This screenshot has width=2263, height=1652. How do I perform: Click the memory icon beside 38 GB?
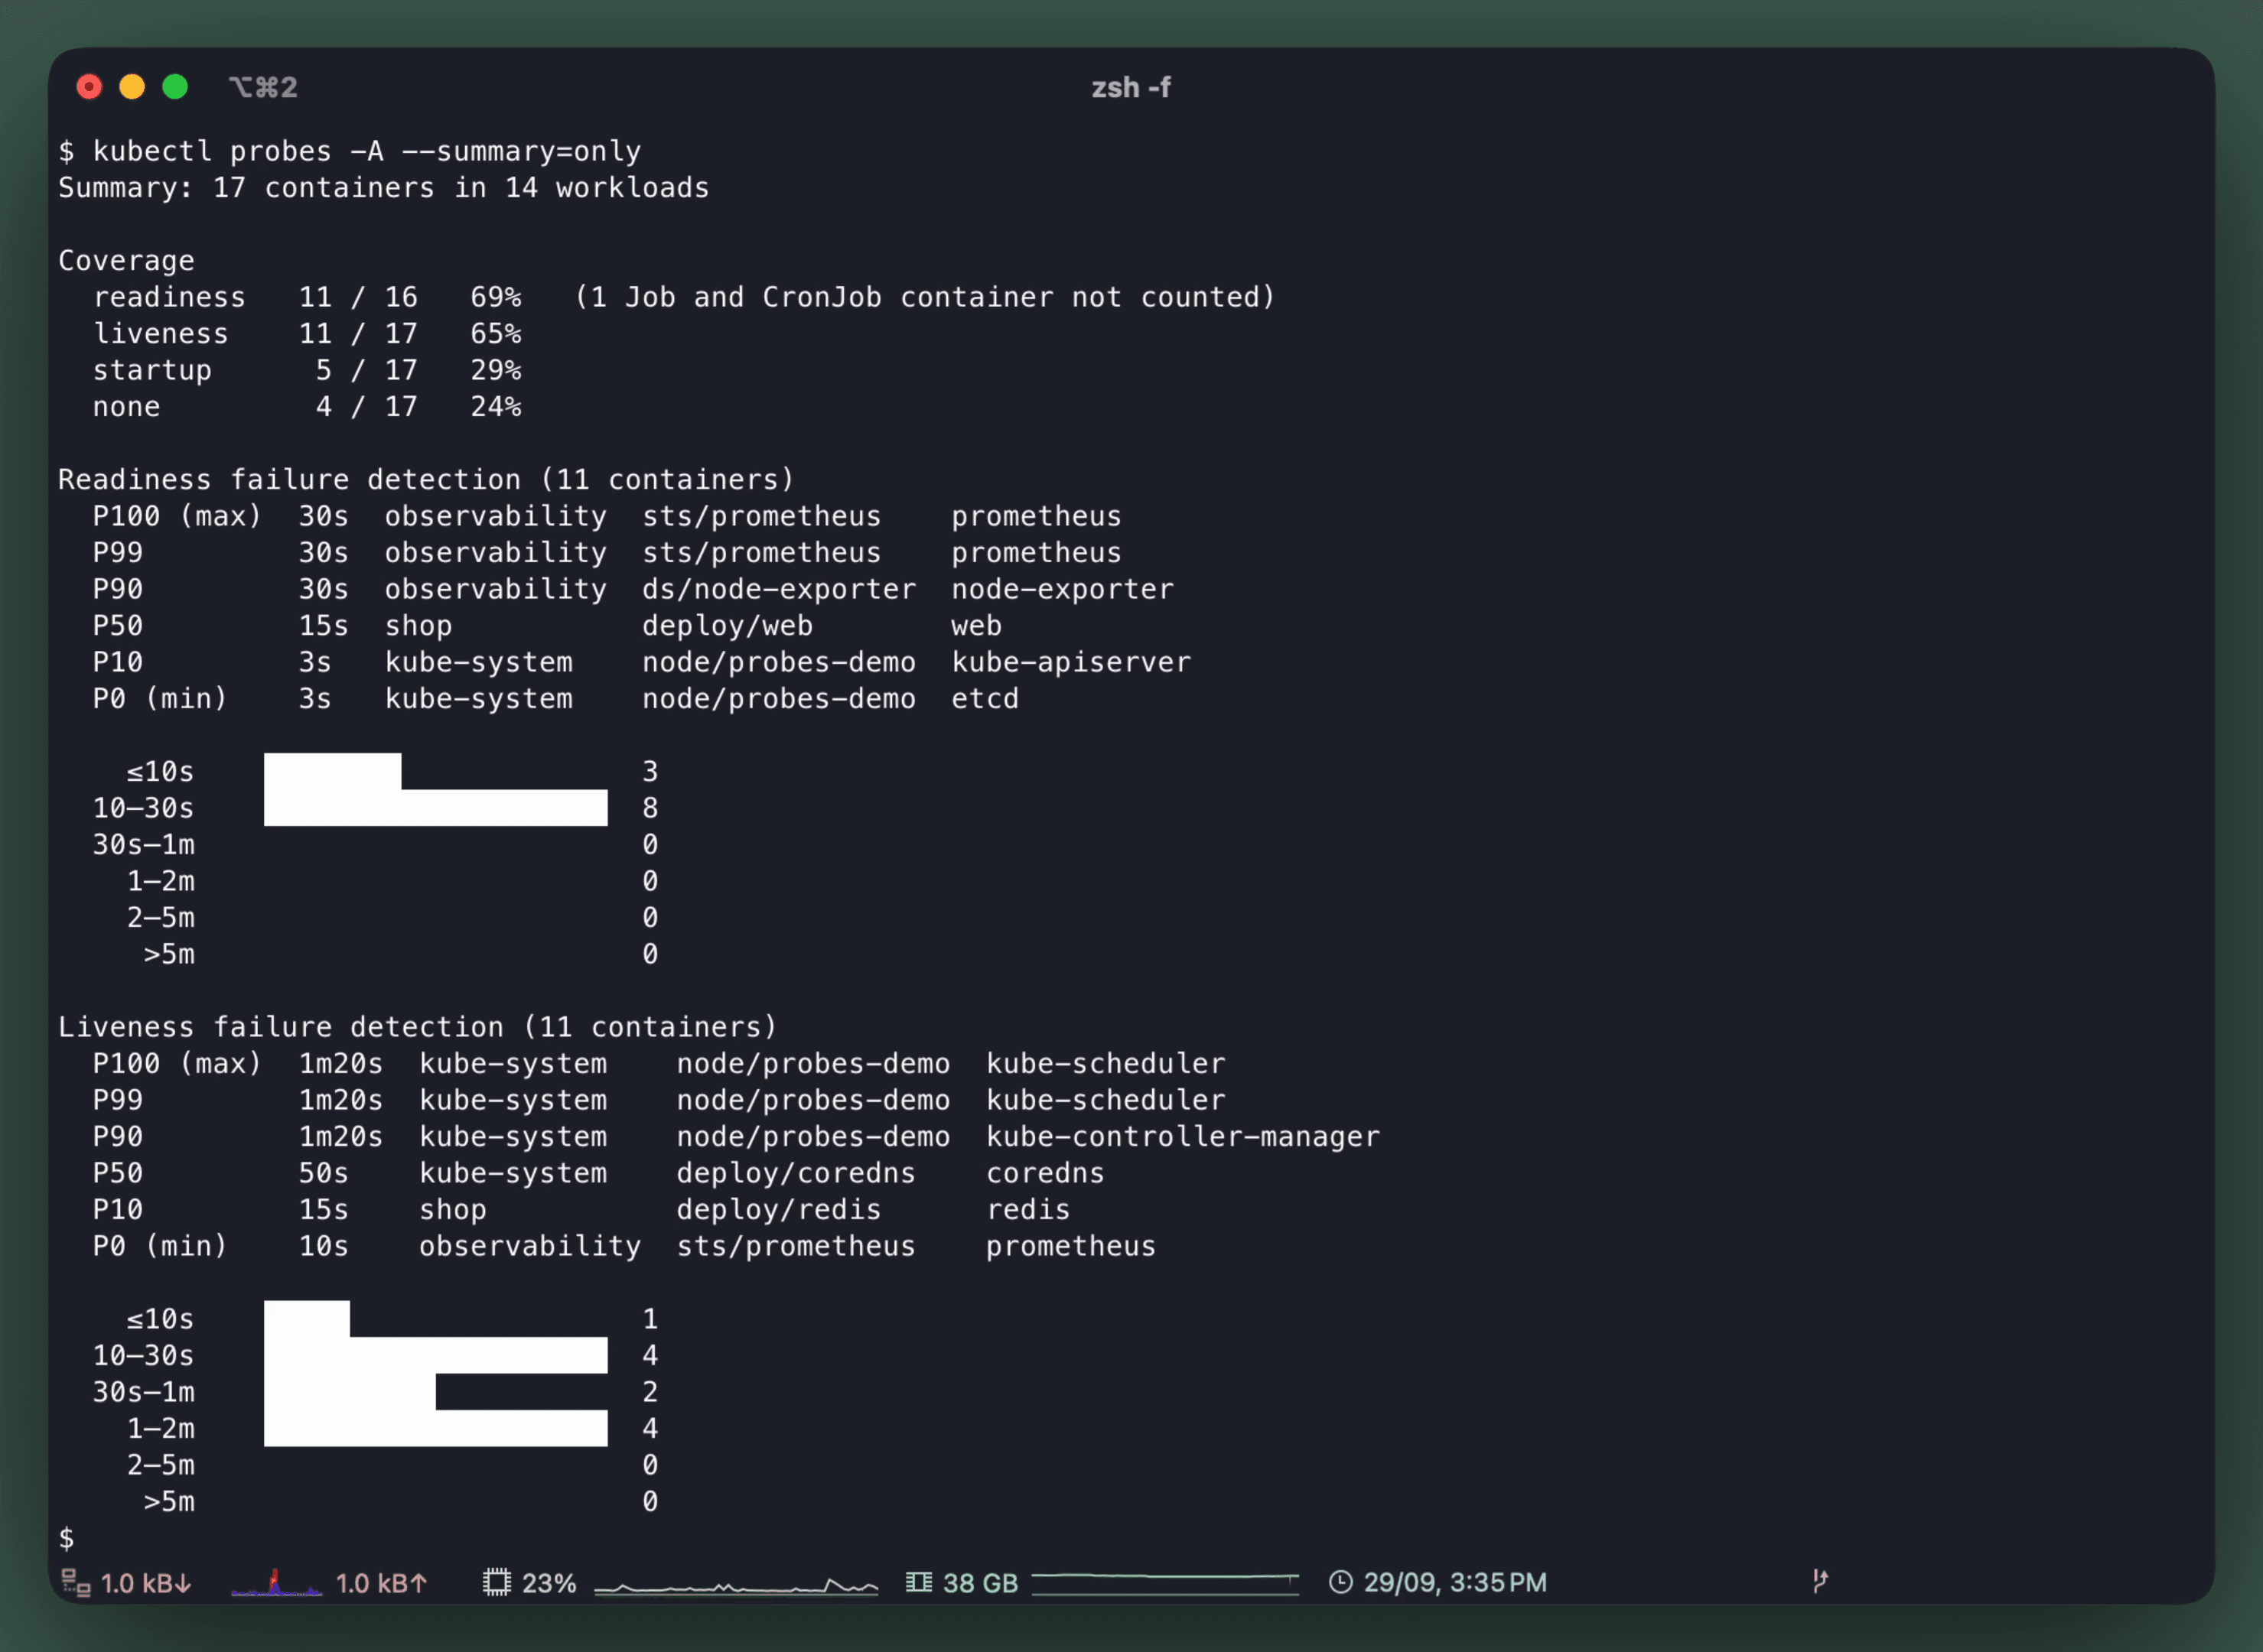(919, 1582)
